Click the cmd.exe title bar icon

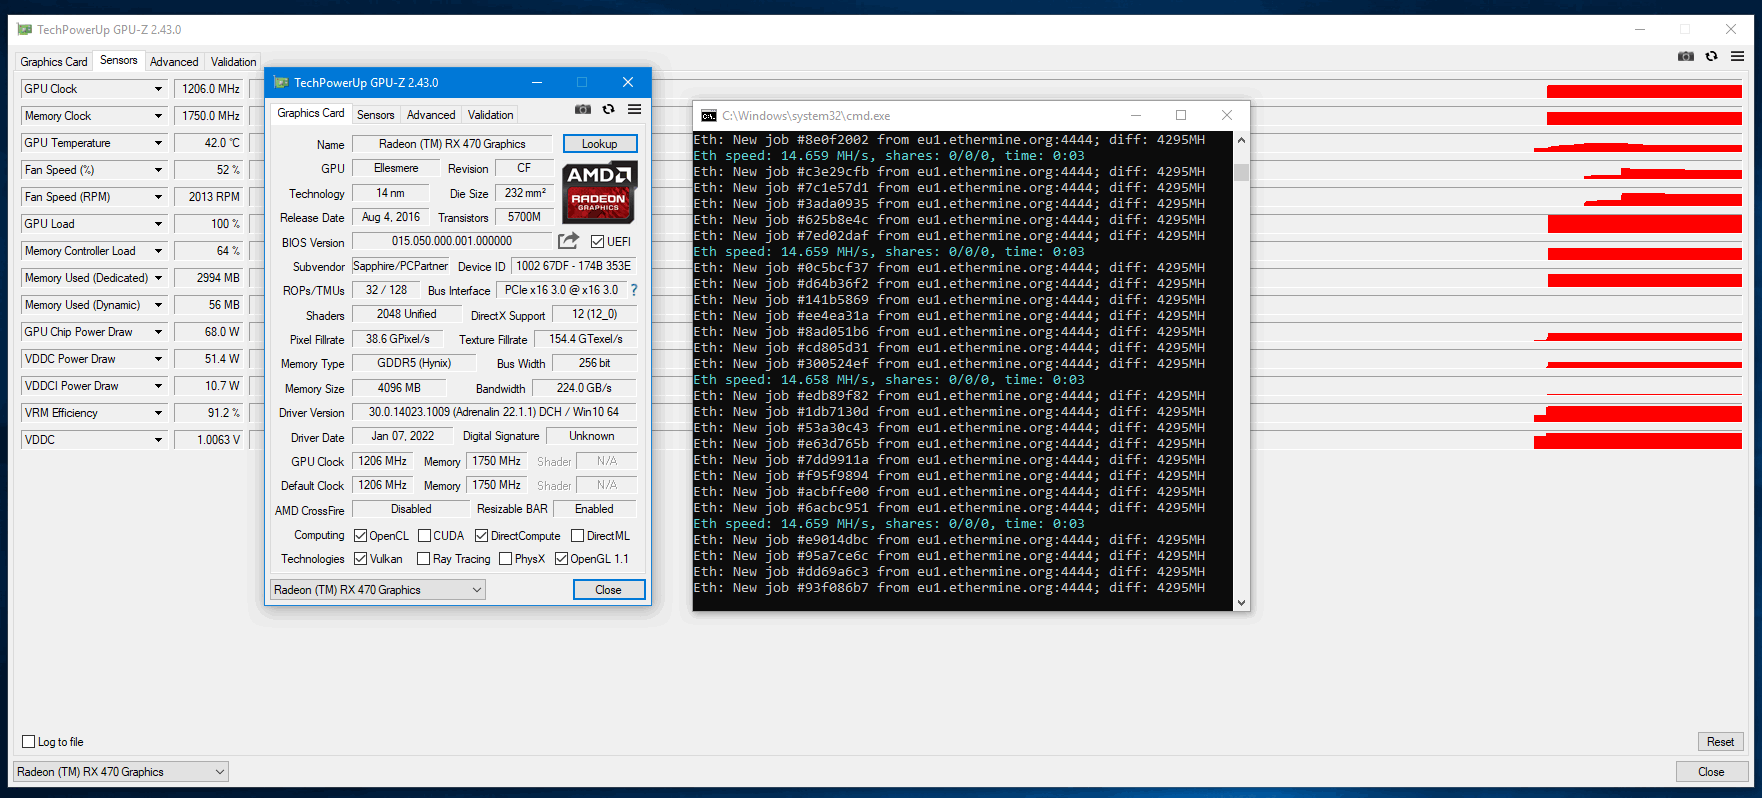709,115
